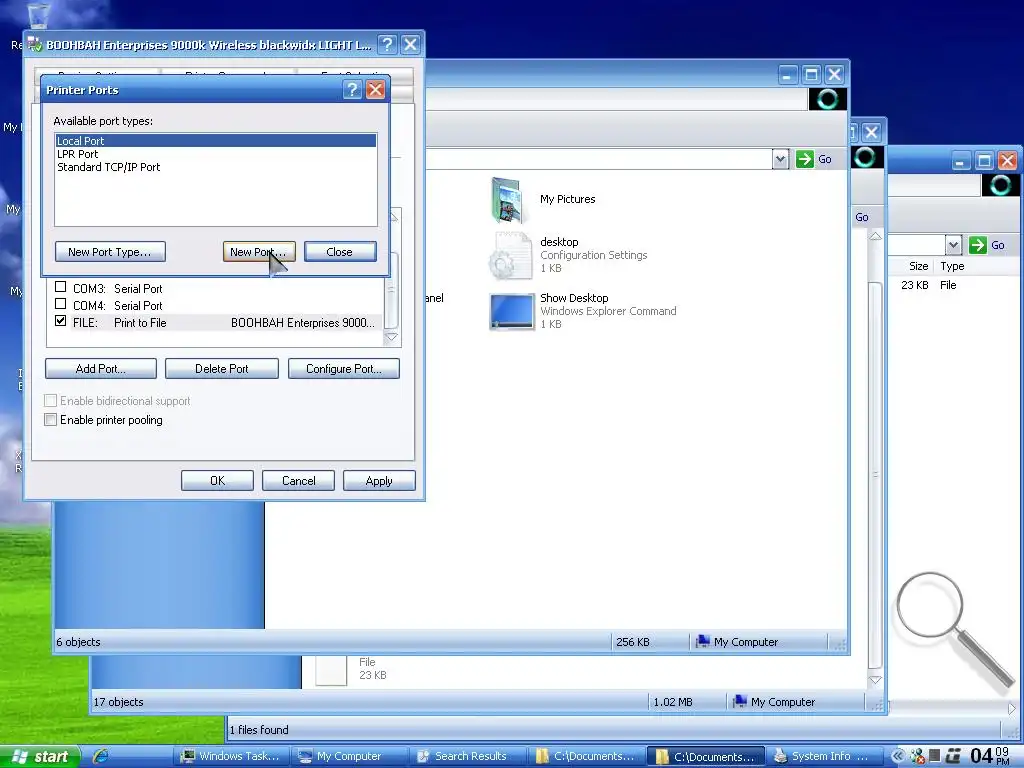Select Local Port in available port types
Image resolution: width=1024 pixels, height=768 pixels.
[216, 140]
